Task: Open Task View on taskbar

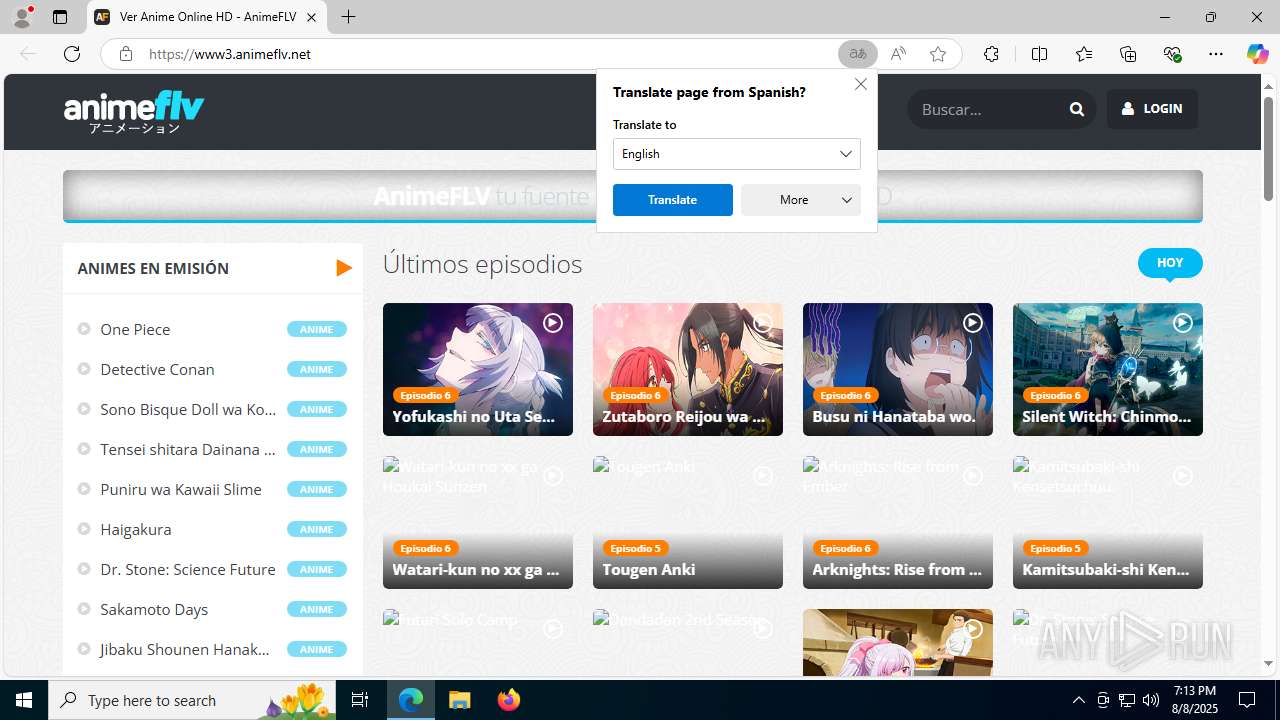Action: (360, 700)
